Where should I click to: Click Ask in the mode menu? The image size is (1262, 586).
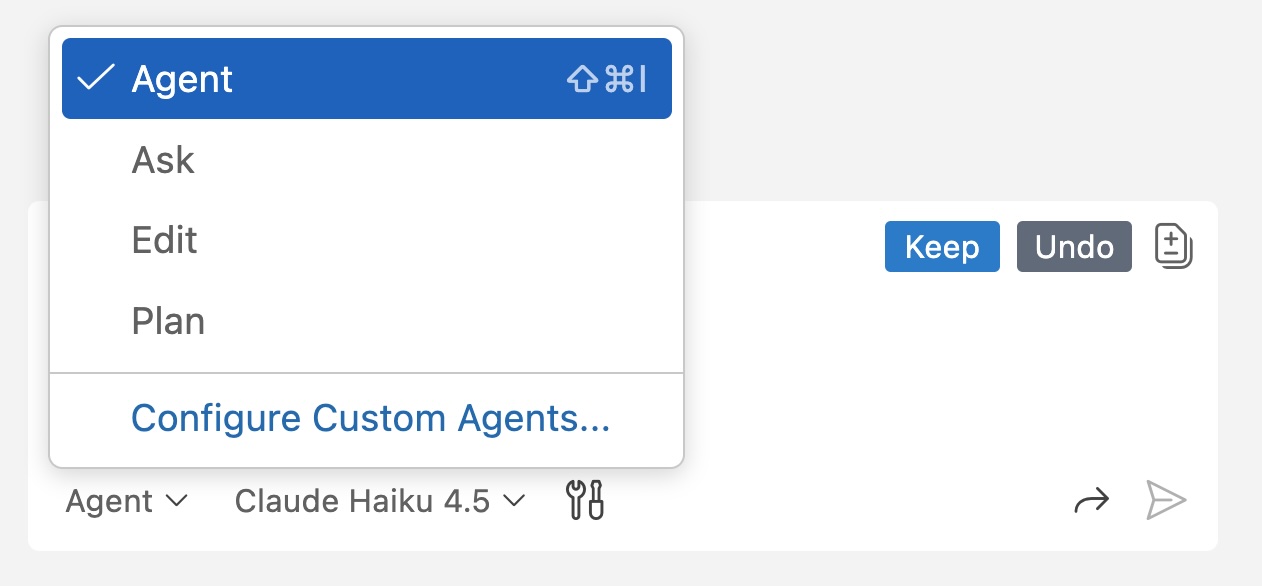click(x=163, y=160)
